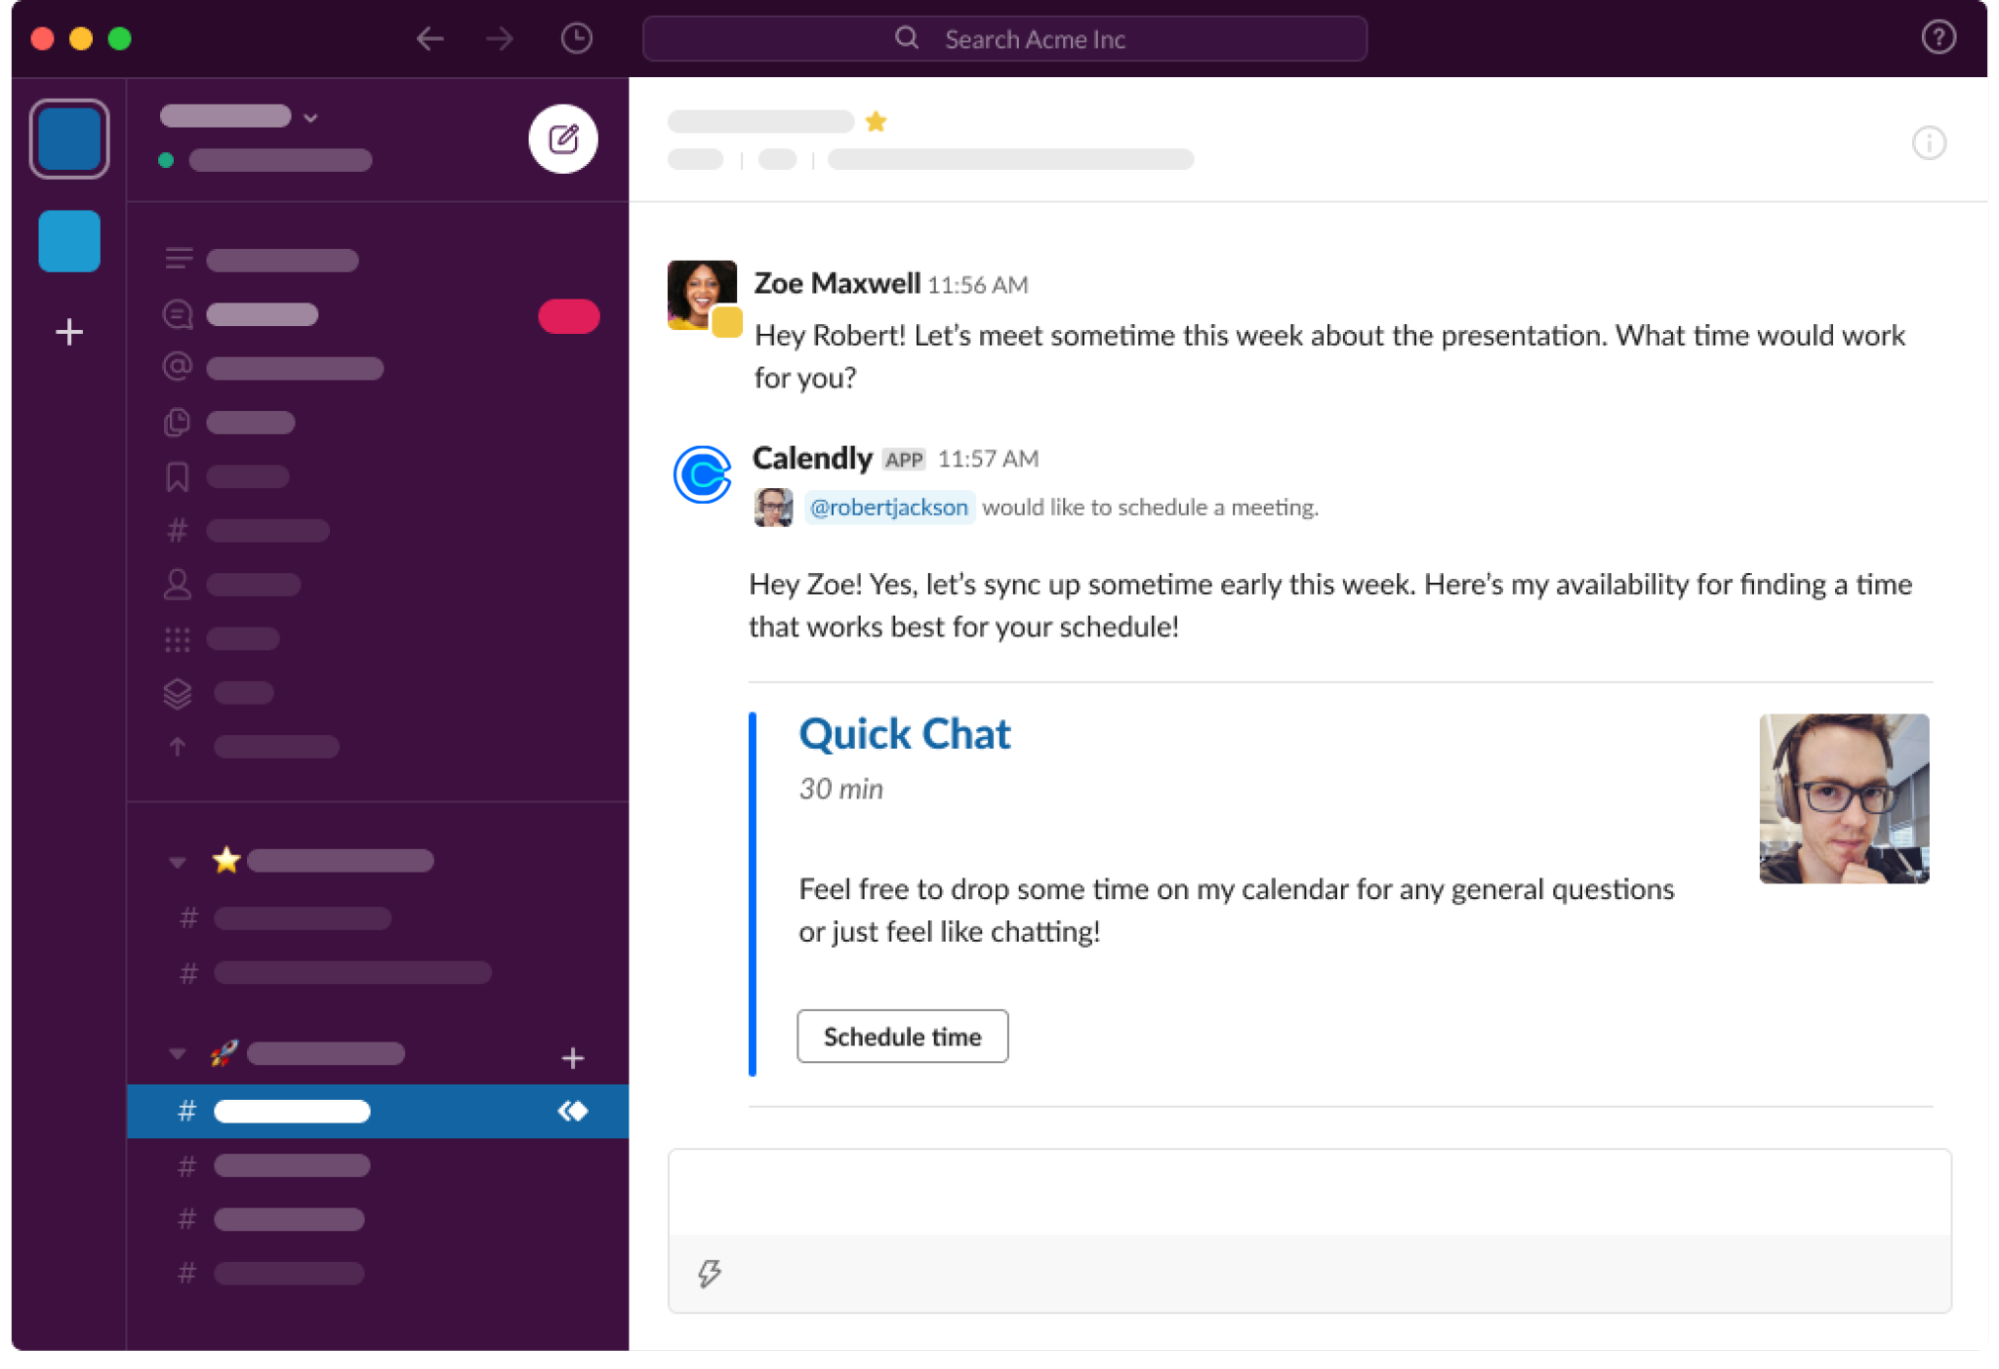Click the red unread badge in sidebar

pyautogui.click(x=569, y=316)
